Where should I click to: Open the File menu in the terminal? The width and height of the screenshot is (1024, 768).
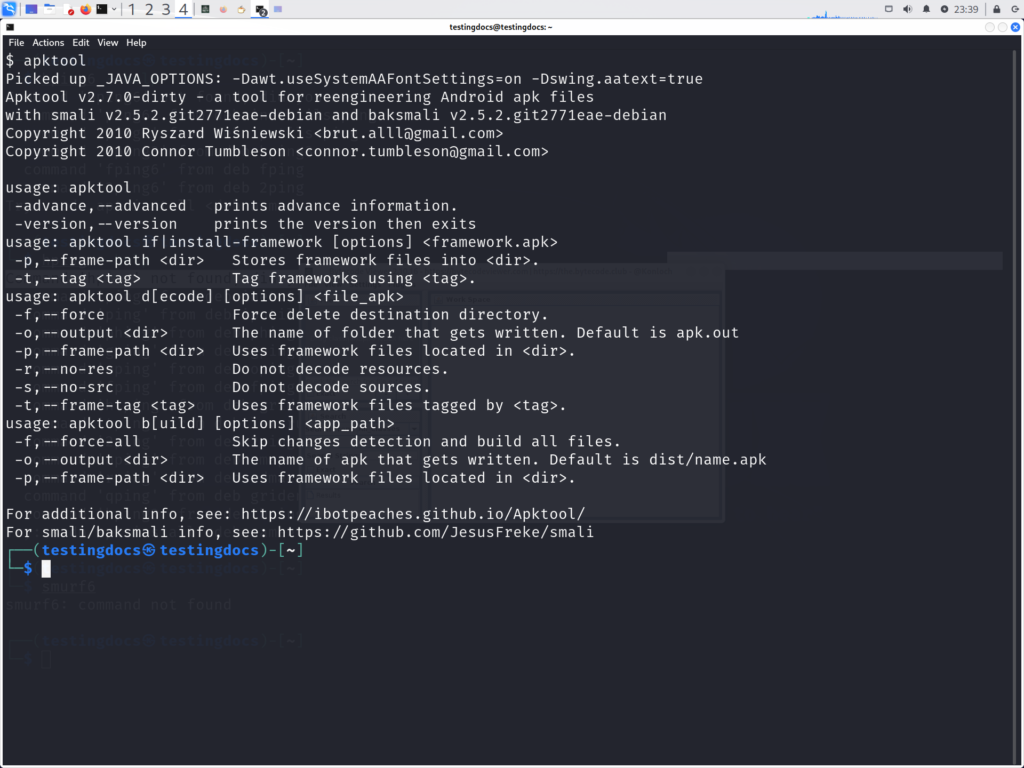pos(15,42)
